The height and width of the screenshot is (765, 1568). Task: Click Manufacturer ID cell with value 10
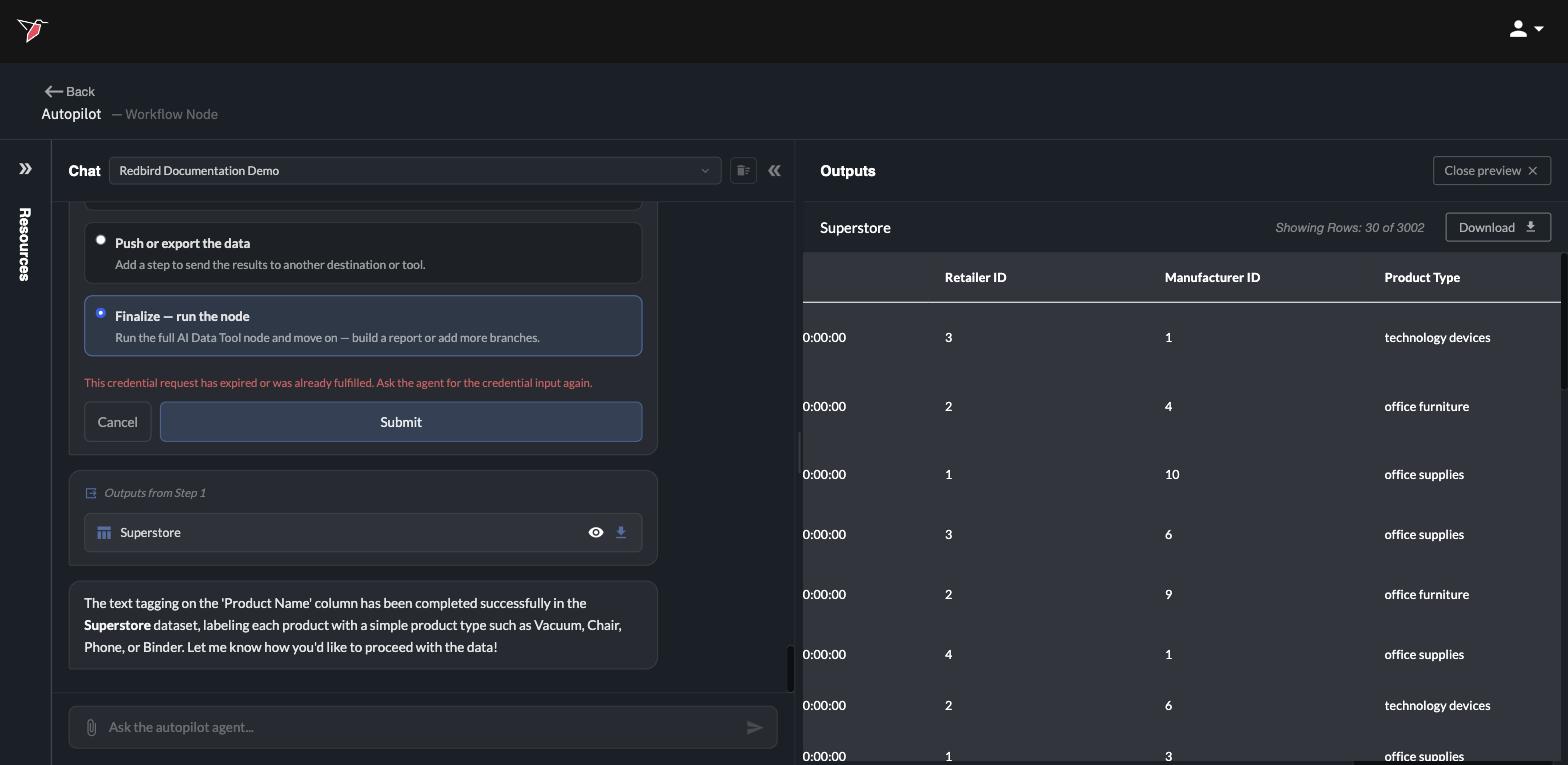click(1172, 474)
